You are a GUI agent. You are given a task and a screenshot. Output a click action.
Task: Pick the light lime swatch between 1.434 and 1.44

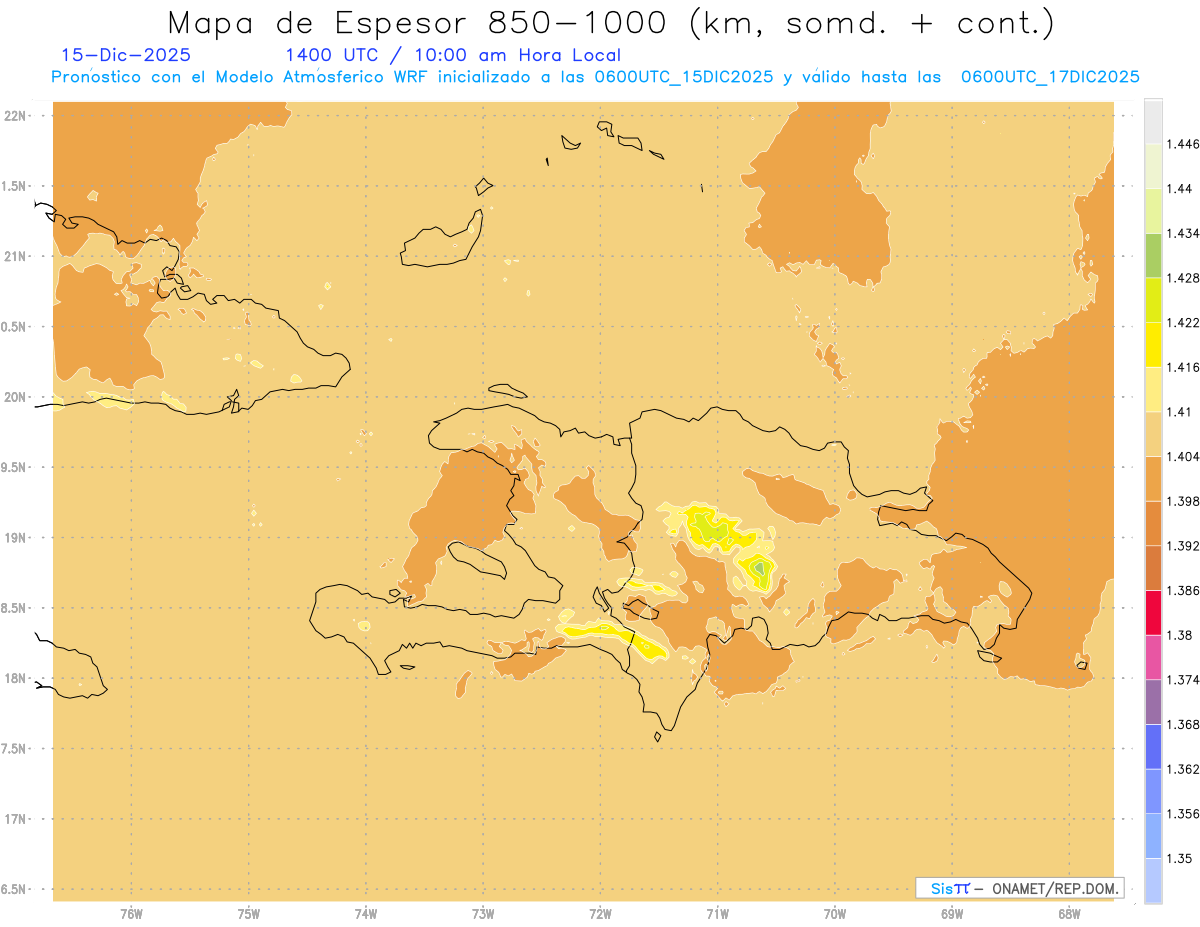tap(1153, 211)
